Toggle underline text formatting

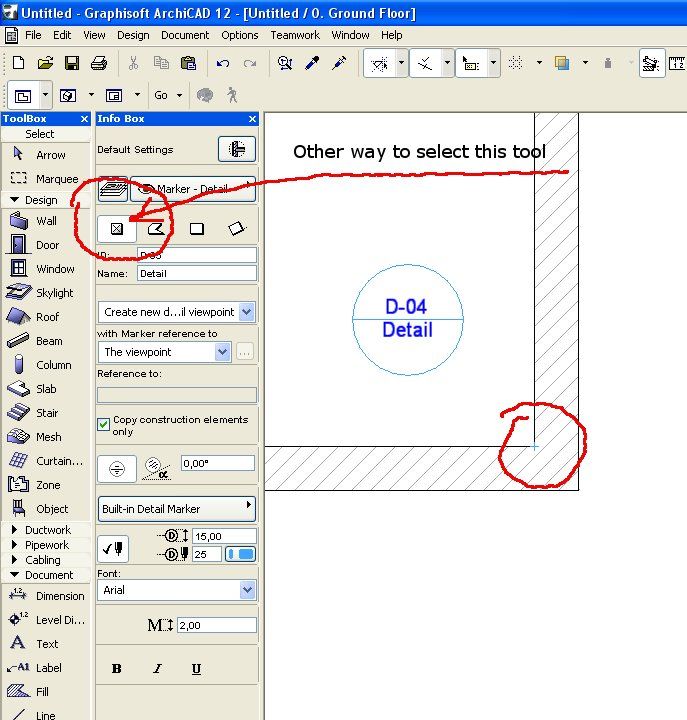(x=196, y=669)
